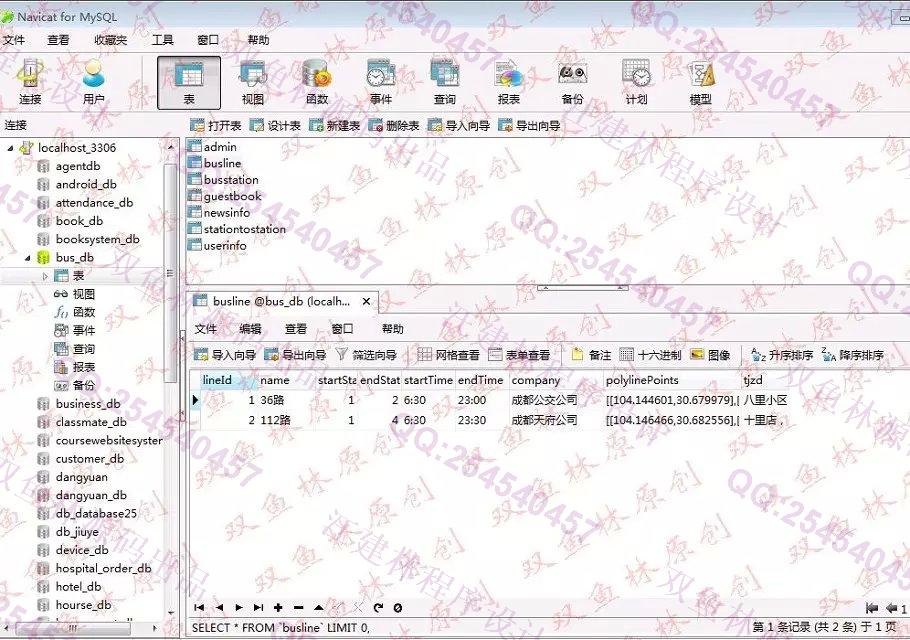Open the 报表 (Report) toolbar icon
The height and width of the screenshot is (640, 910).
[x=508, y=82]
